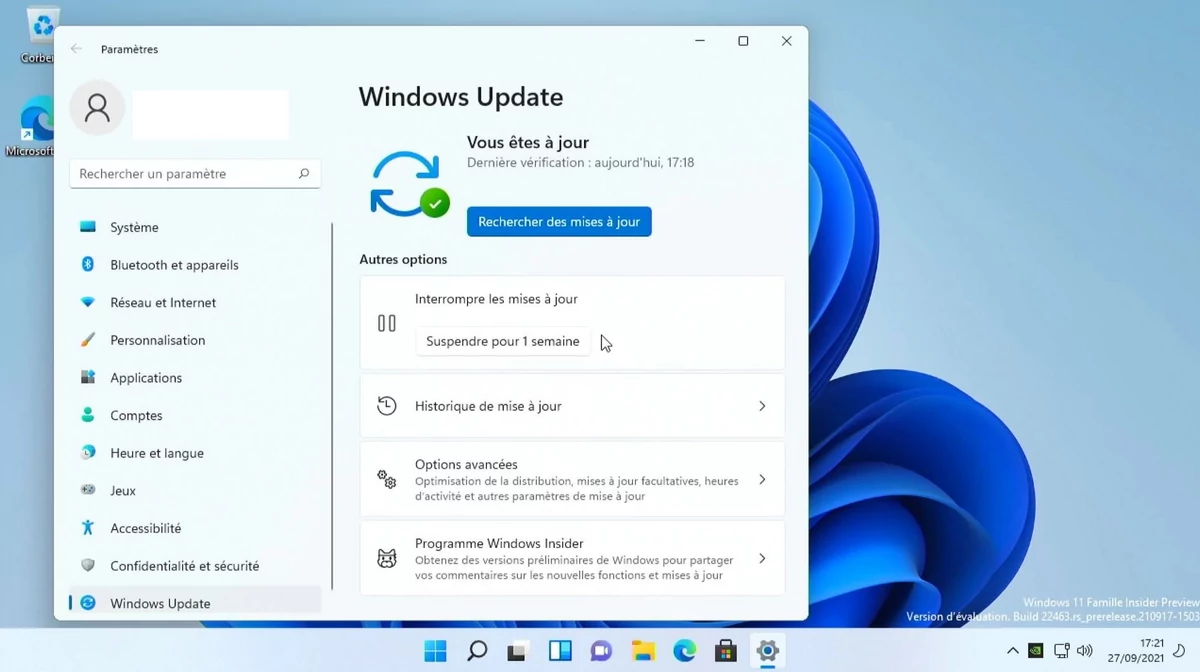Expand Historique de mise à jour
Screen dimensions: 1200x672
point(763,406)
